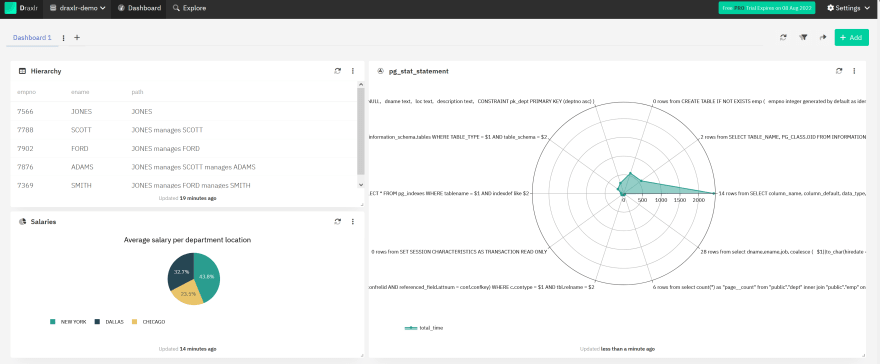Viewport: 880px width, 364px height.
Task: Refresh the Salaries widget
Action: pyautogui.click(x=337, y=222)
